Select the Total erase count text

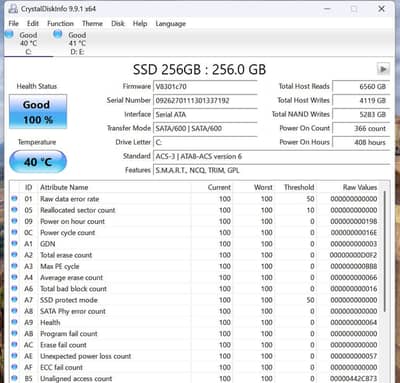click(x=66, y=255)
